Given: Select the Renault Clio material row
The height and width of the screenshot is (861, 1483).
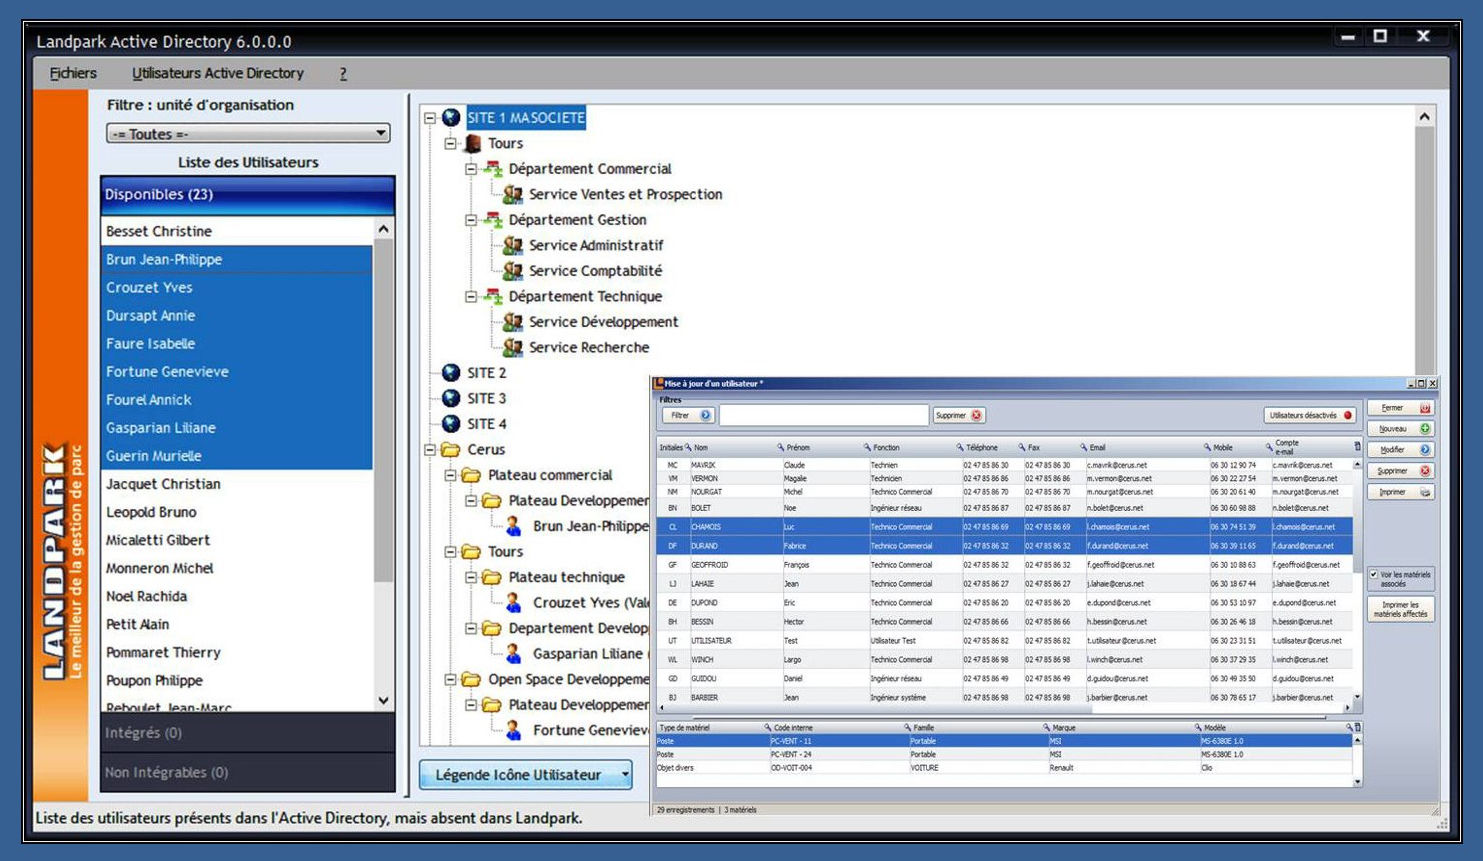Looking at the screenshot, I should [1004, 768].
